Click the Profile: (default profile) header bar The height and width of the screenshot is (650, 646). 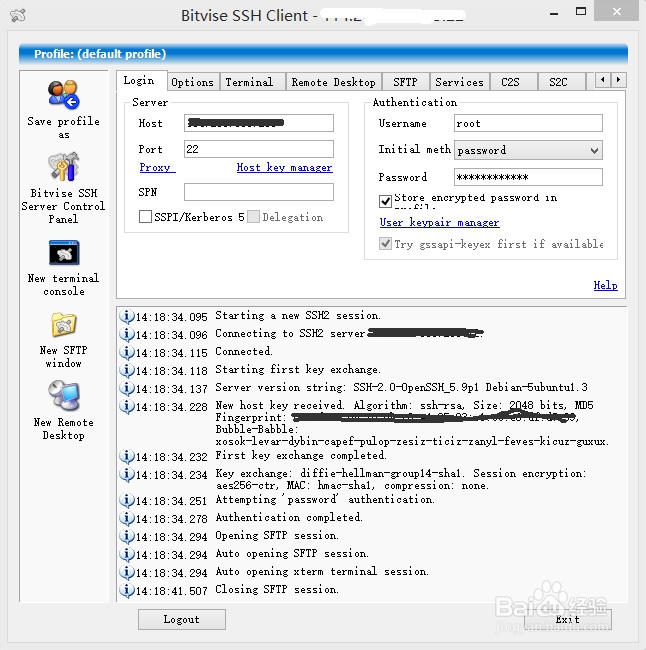323,54
